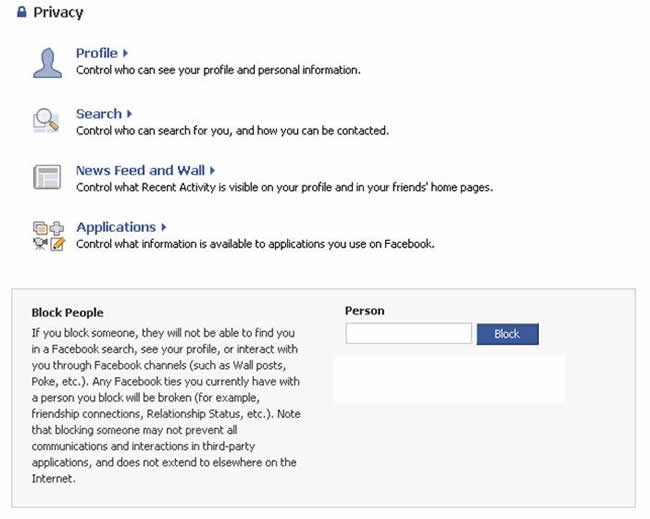Click the lock icon beside Privacy

click(x=22, y=12)
